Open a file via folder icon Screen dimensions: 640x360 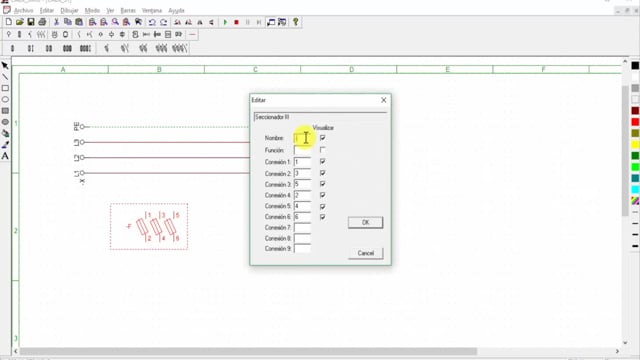point(20,22)
